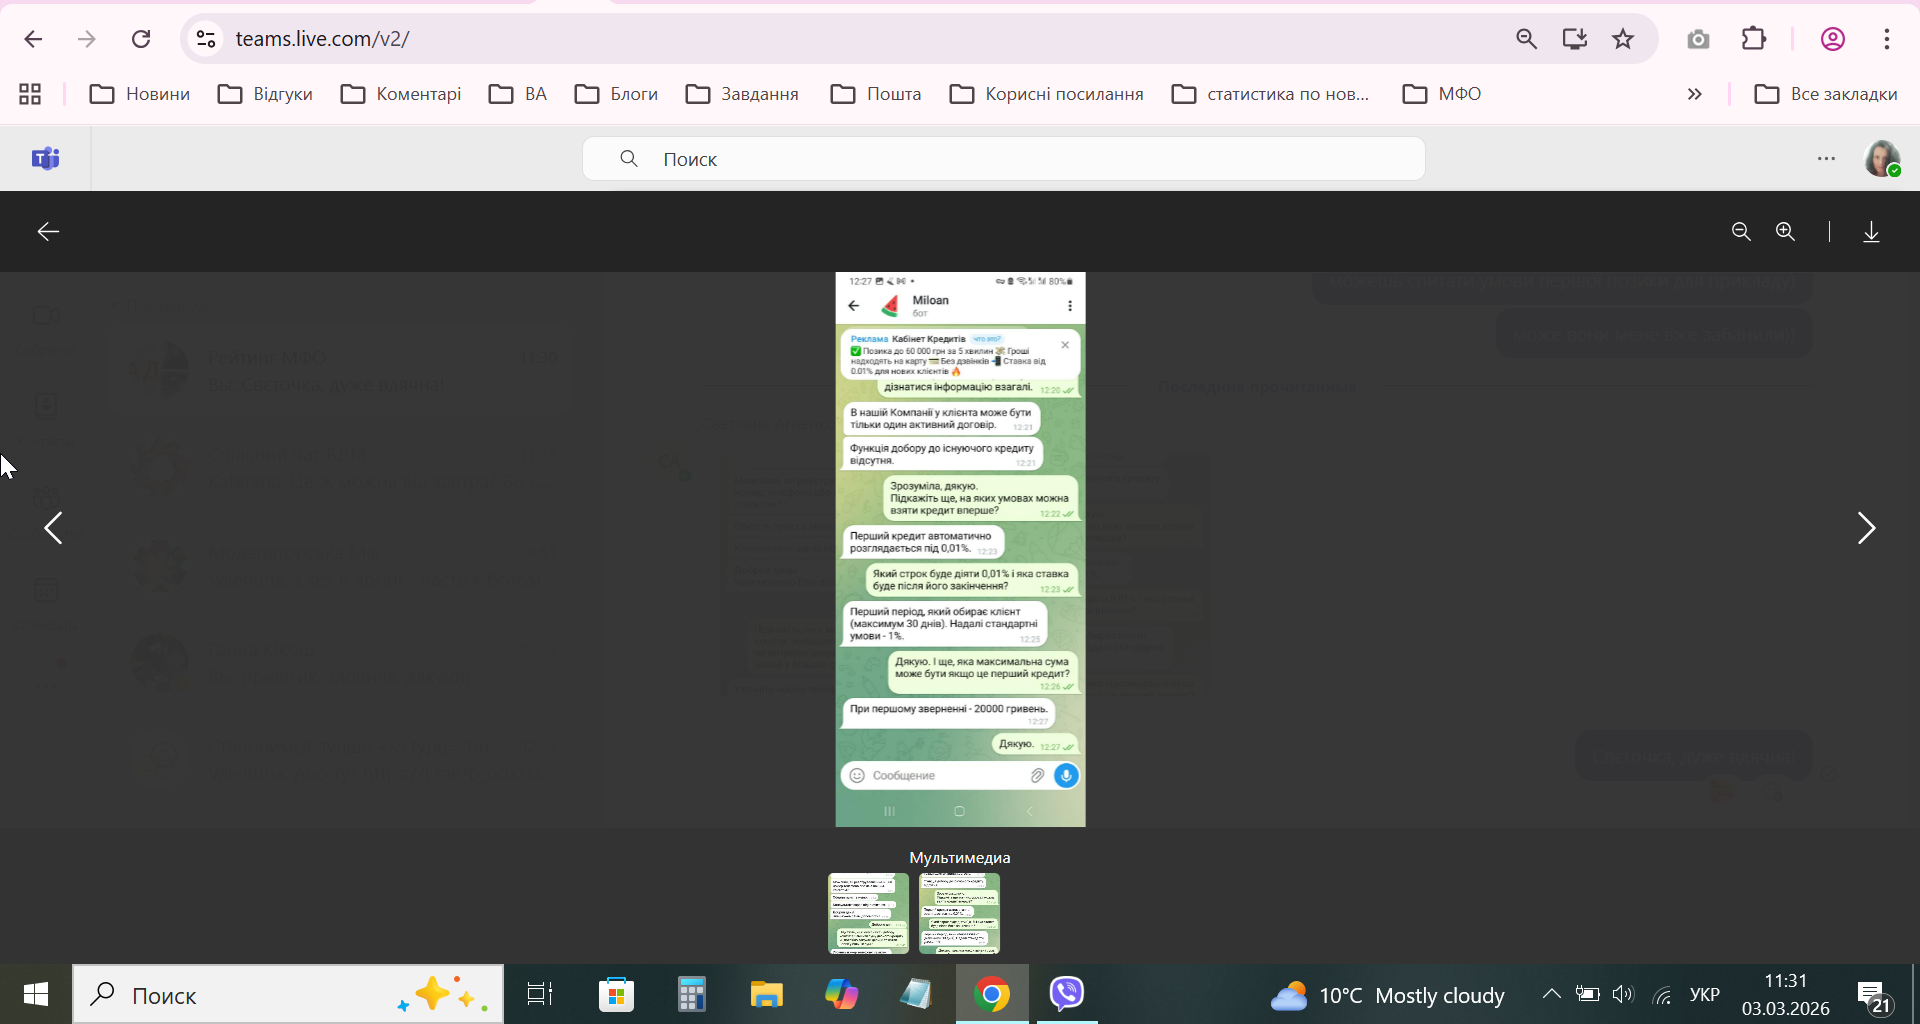
Task: Open the notification center with 21 alerts
Action: [x=1874, y=996]
